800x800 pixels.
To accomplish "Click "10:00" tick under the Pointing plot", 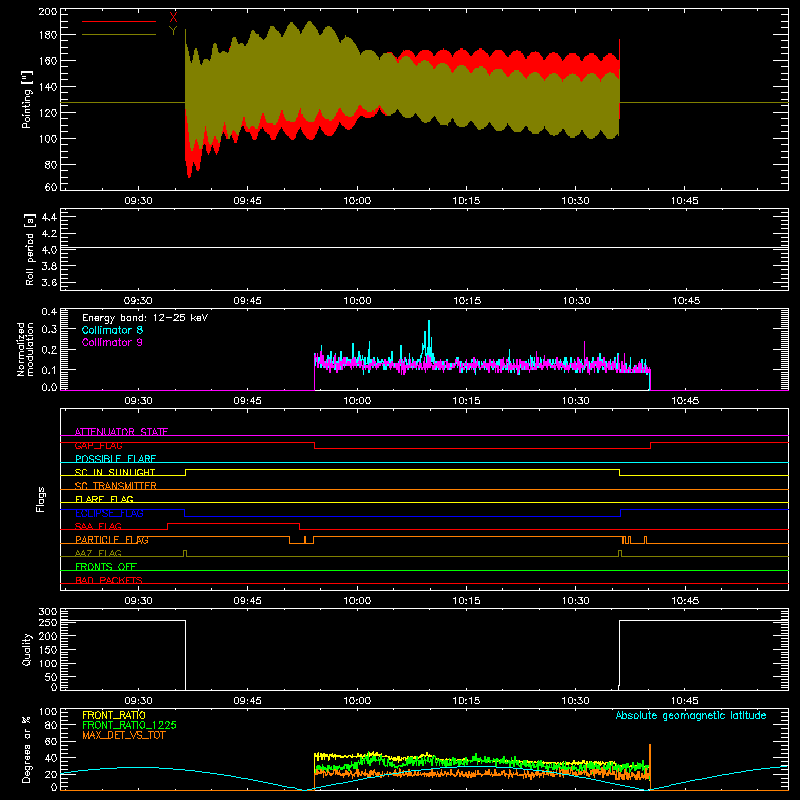I will click(x=357, y=201).
